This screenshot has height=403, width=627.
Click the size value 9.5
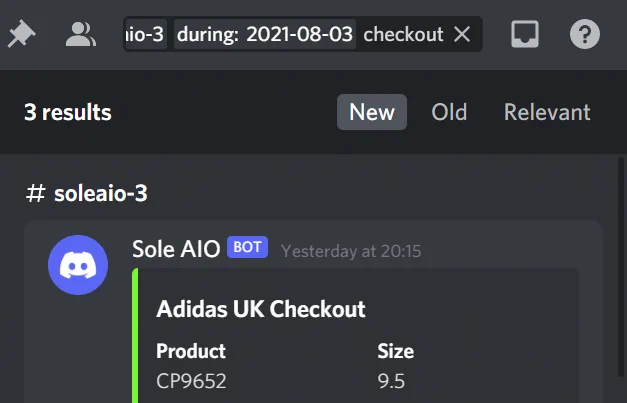391,381
